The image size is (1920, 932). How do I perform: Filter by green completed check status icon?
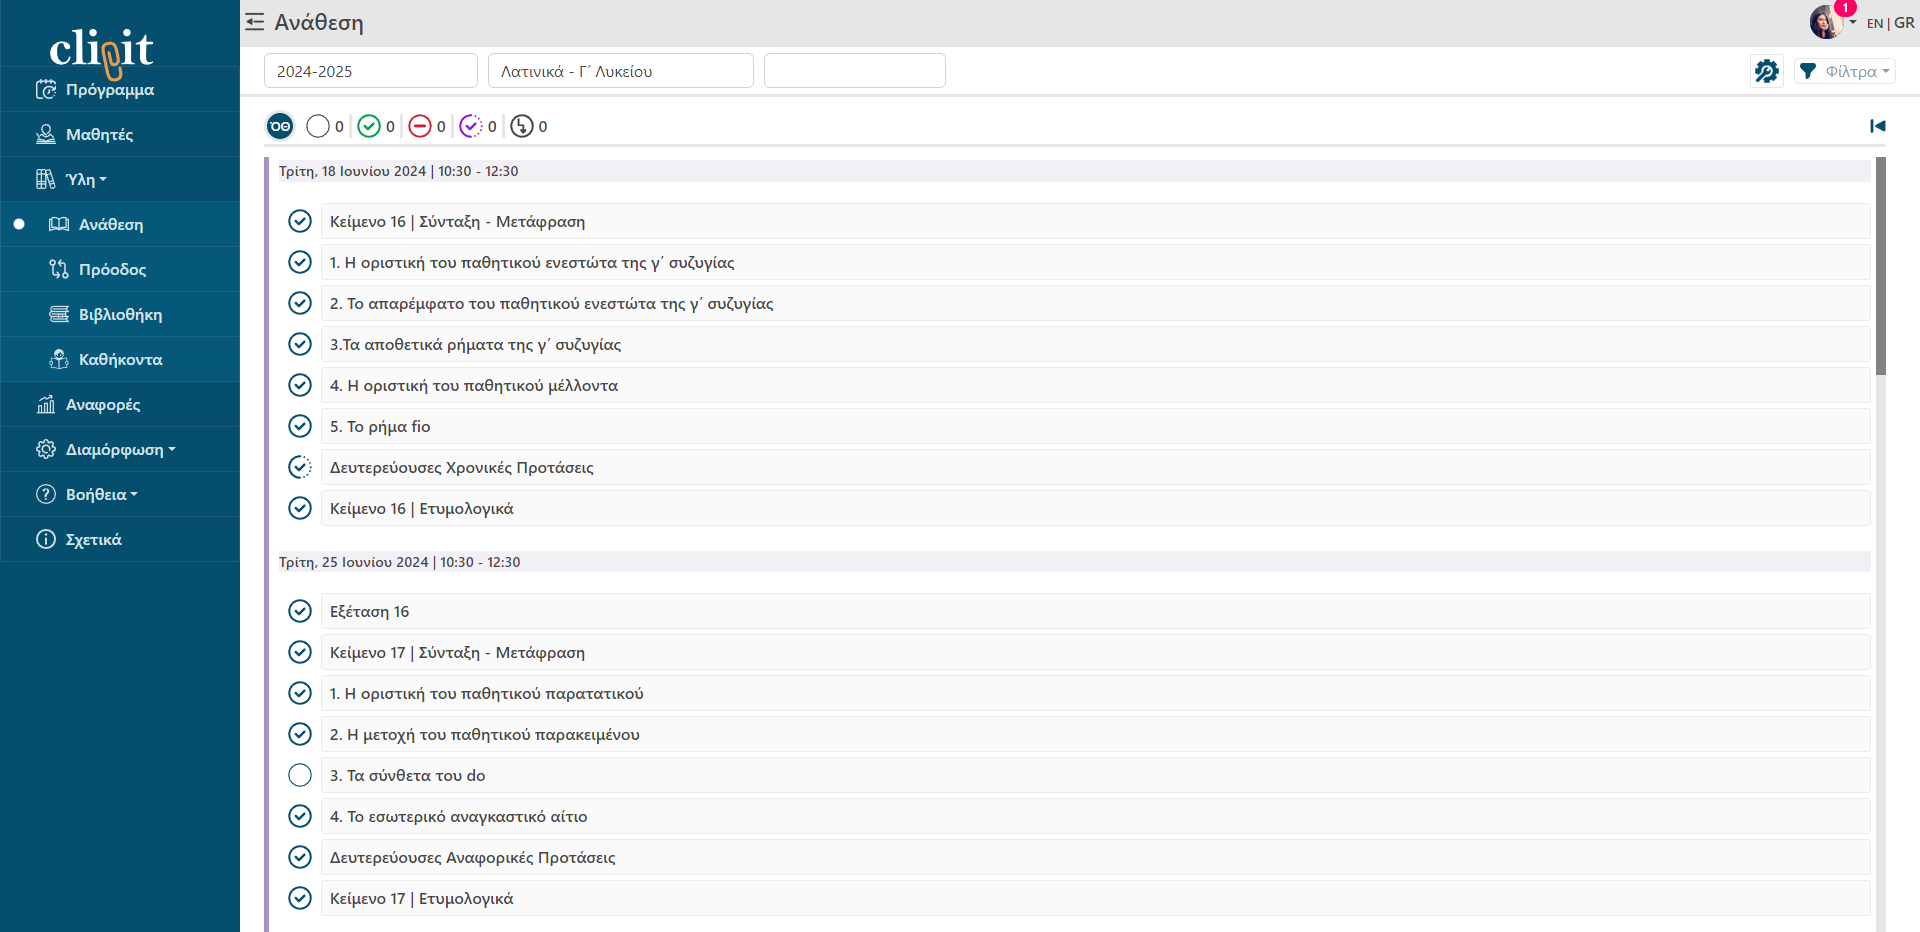369,126
